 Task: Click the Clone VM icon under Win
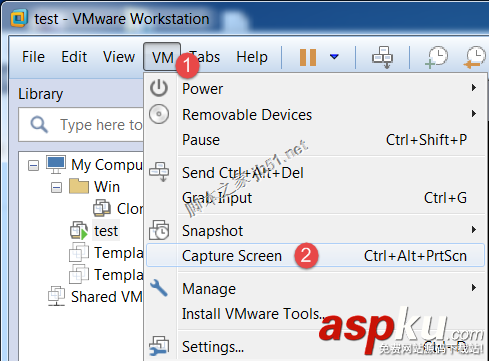[102, 208]
